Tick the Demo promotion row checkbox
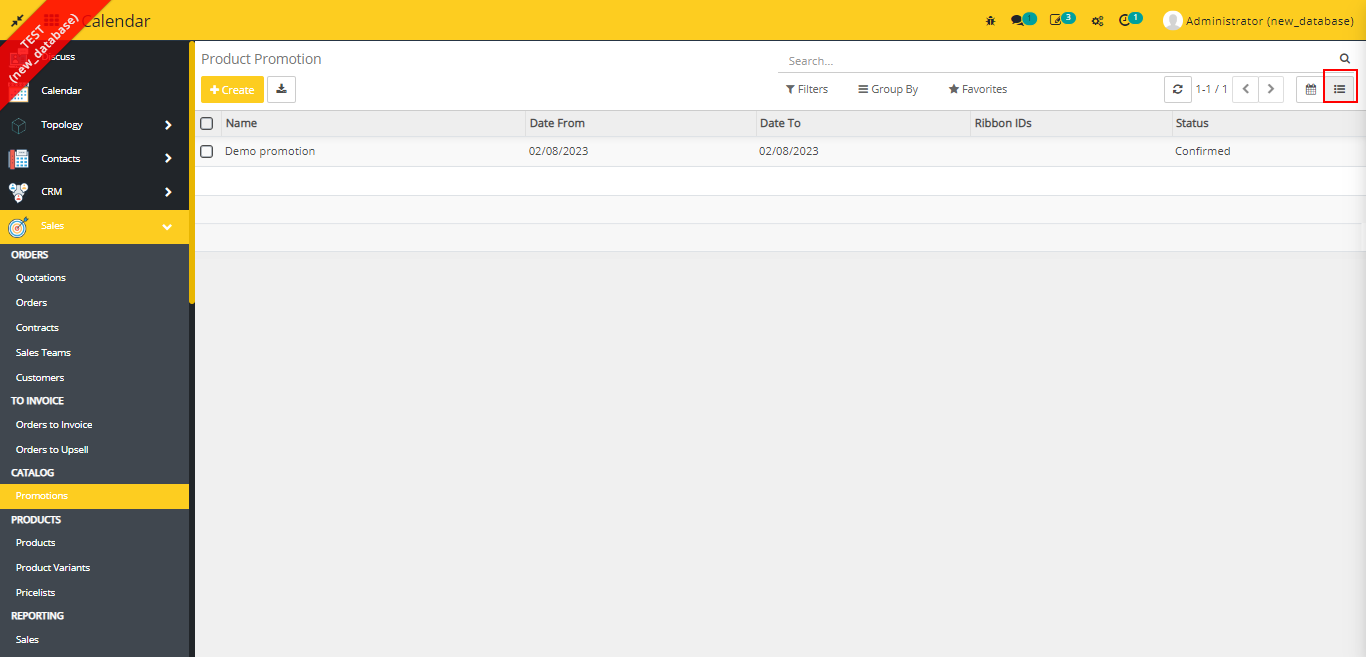Viewport: 1366px width, 657px height. (x=207, y=152)
